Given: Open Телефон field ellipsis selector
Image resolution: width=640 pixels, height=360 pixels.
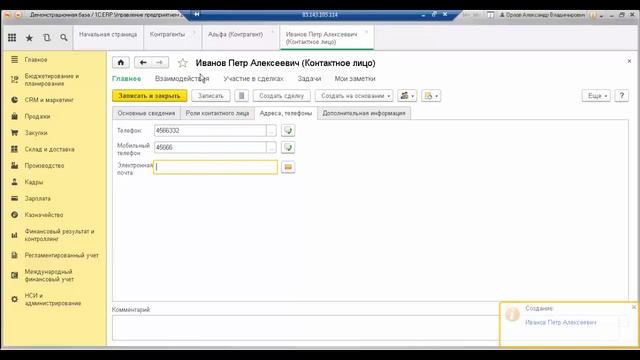Looking at the screenshot, I should (x=271, y=131).
